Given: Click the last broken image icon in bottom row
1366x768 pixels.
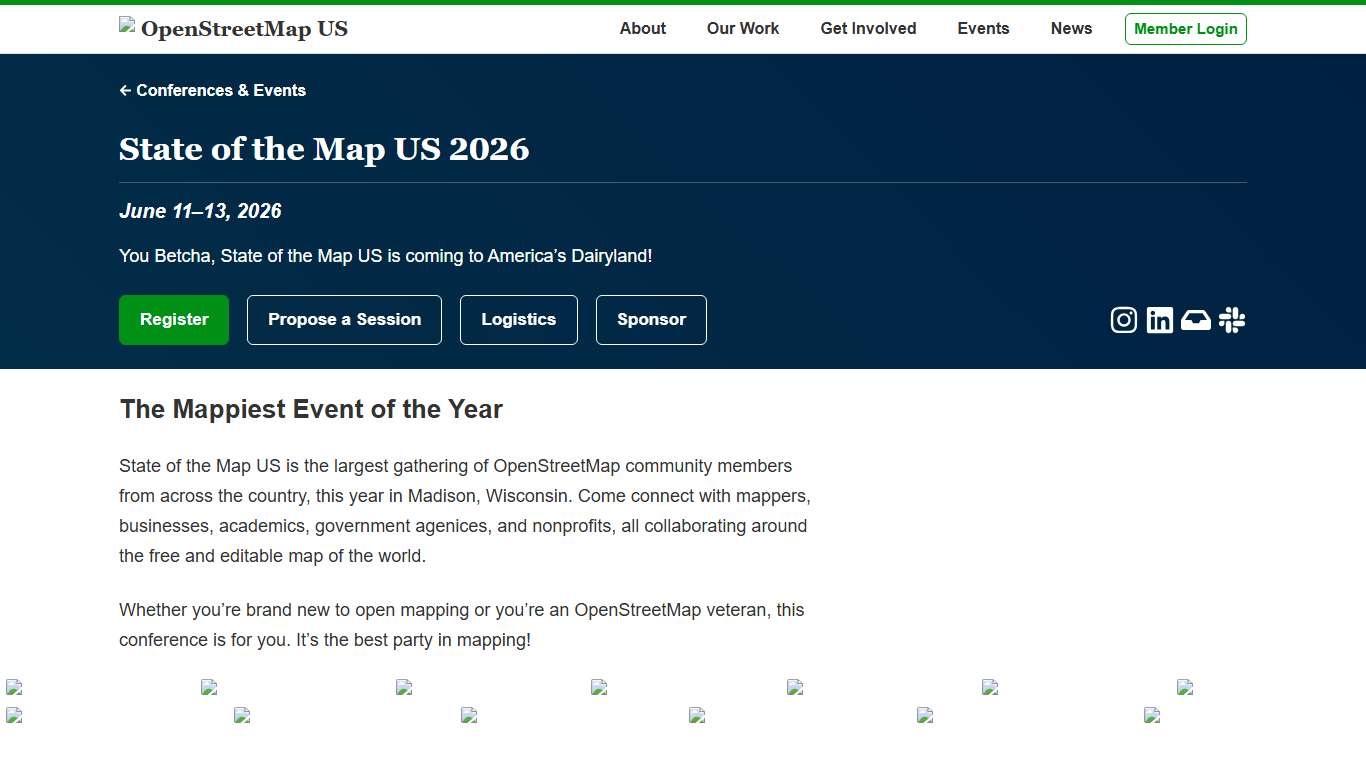Looking at the screenshot, I should (1150, 716).
